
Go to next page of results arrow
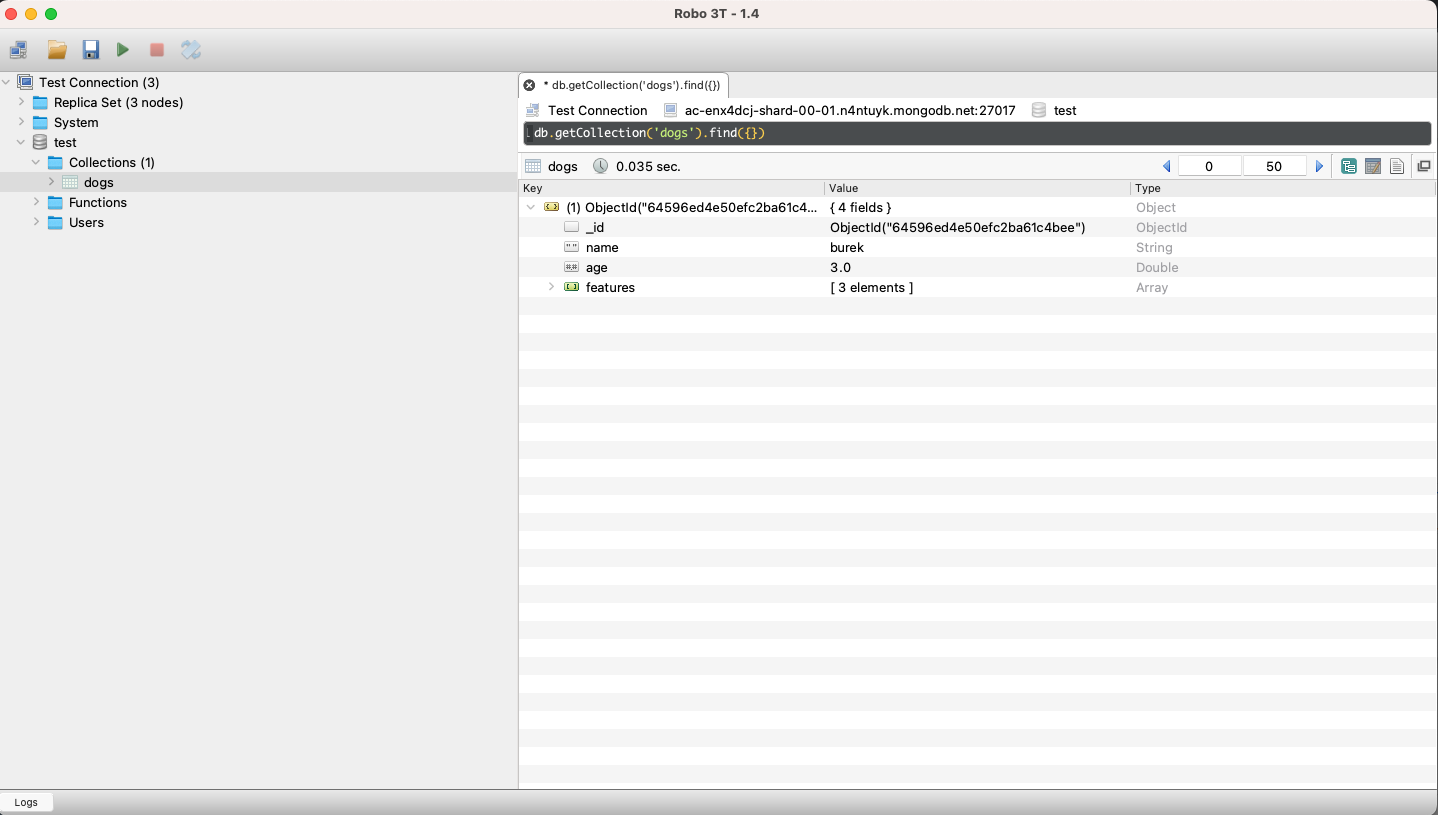(1319, 166)
